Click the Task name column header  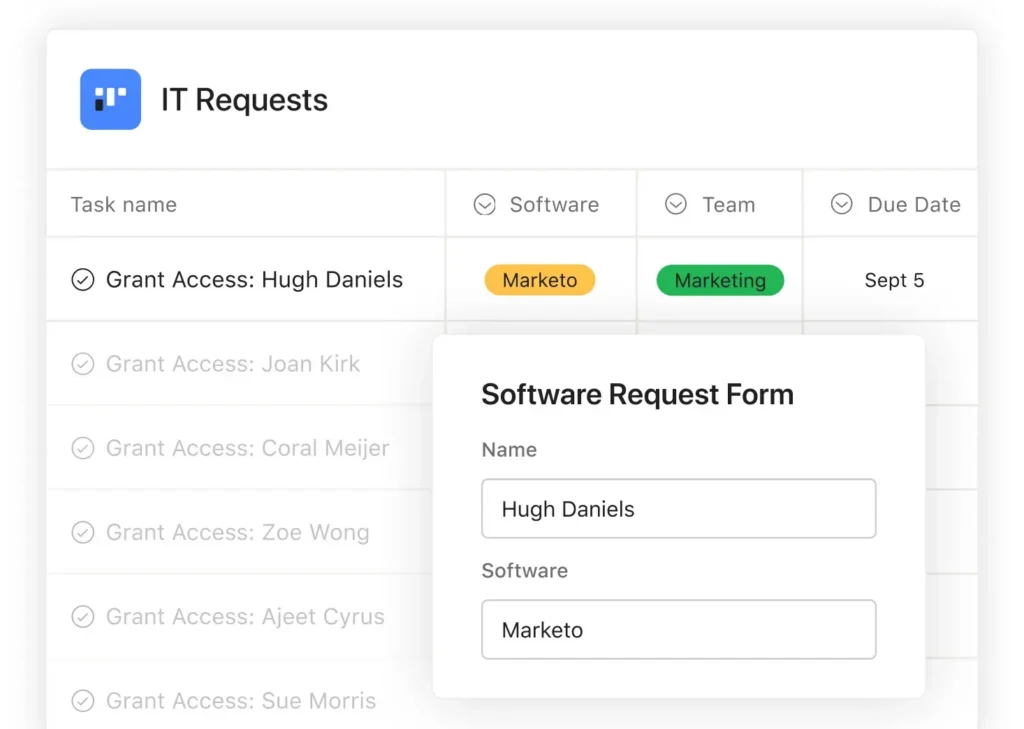[x=124, y=204]
